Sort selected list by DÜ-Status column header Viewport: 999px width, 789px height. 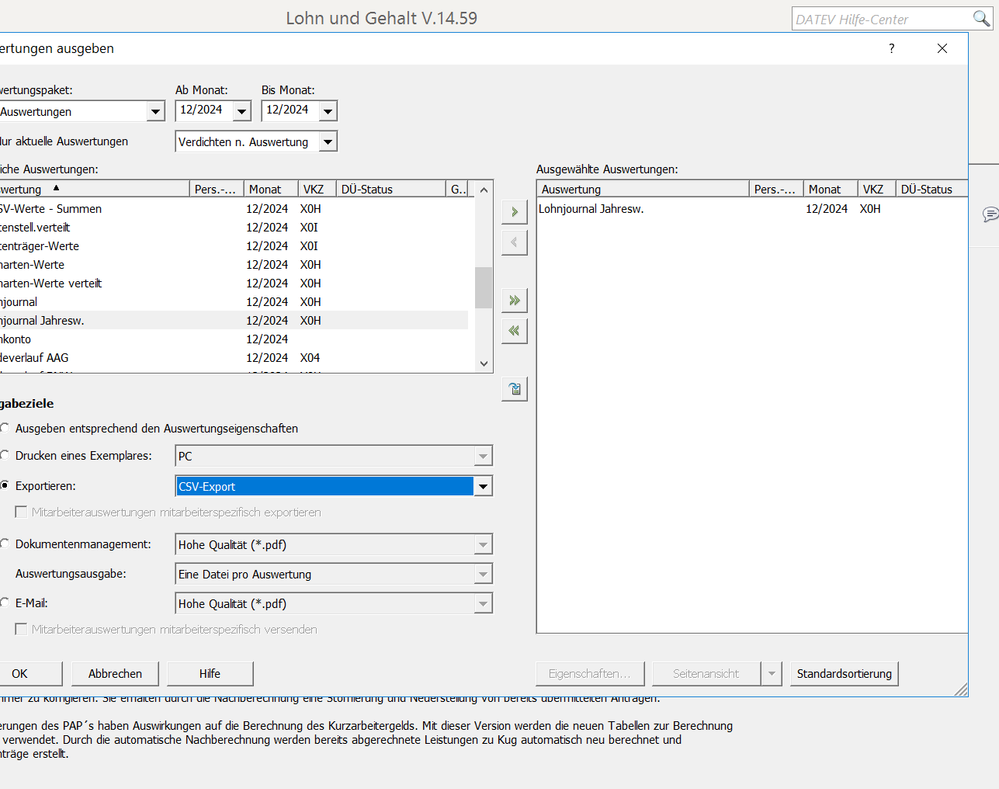[931, 189]
